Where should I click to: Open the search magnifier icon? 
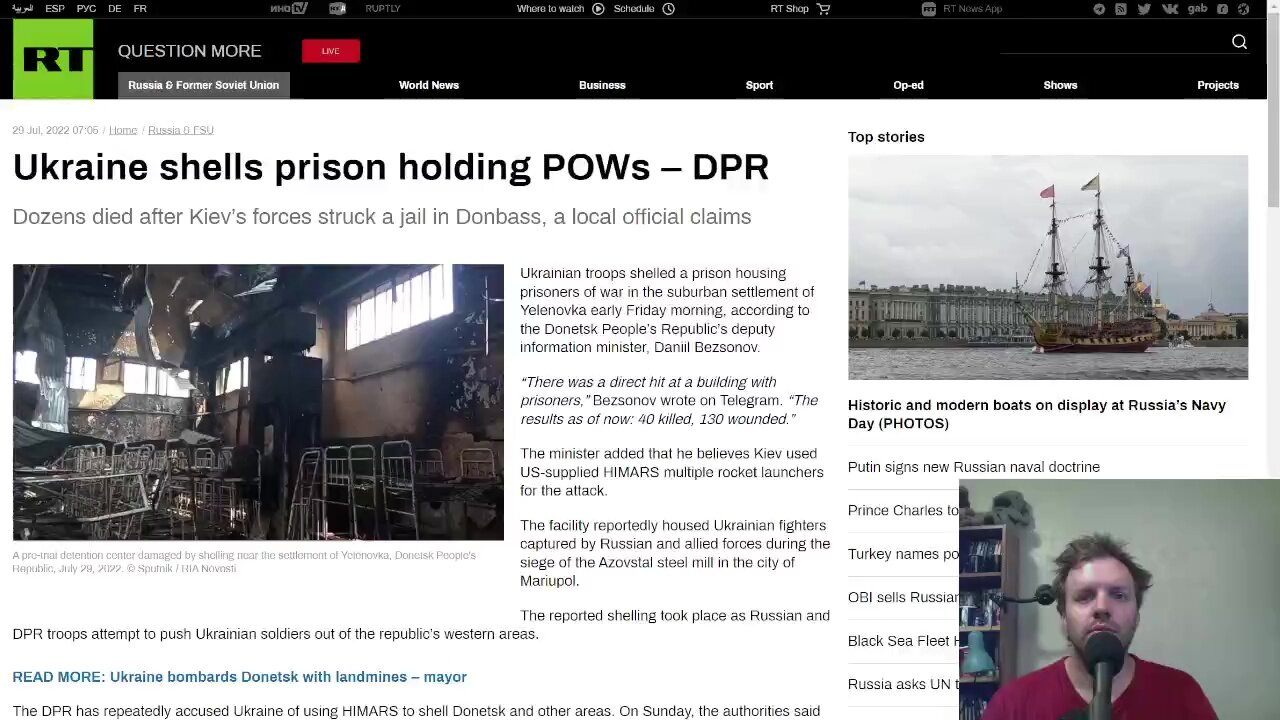[x=1239, y=42]
